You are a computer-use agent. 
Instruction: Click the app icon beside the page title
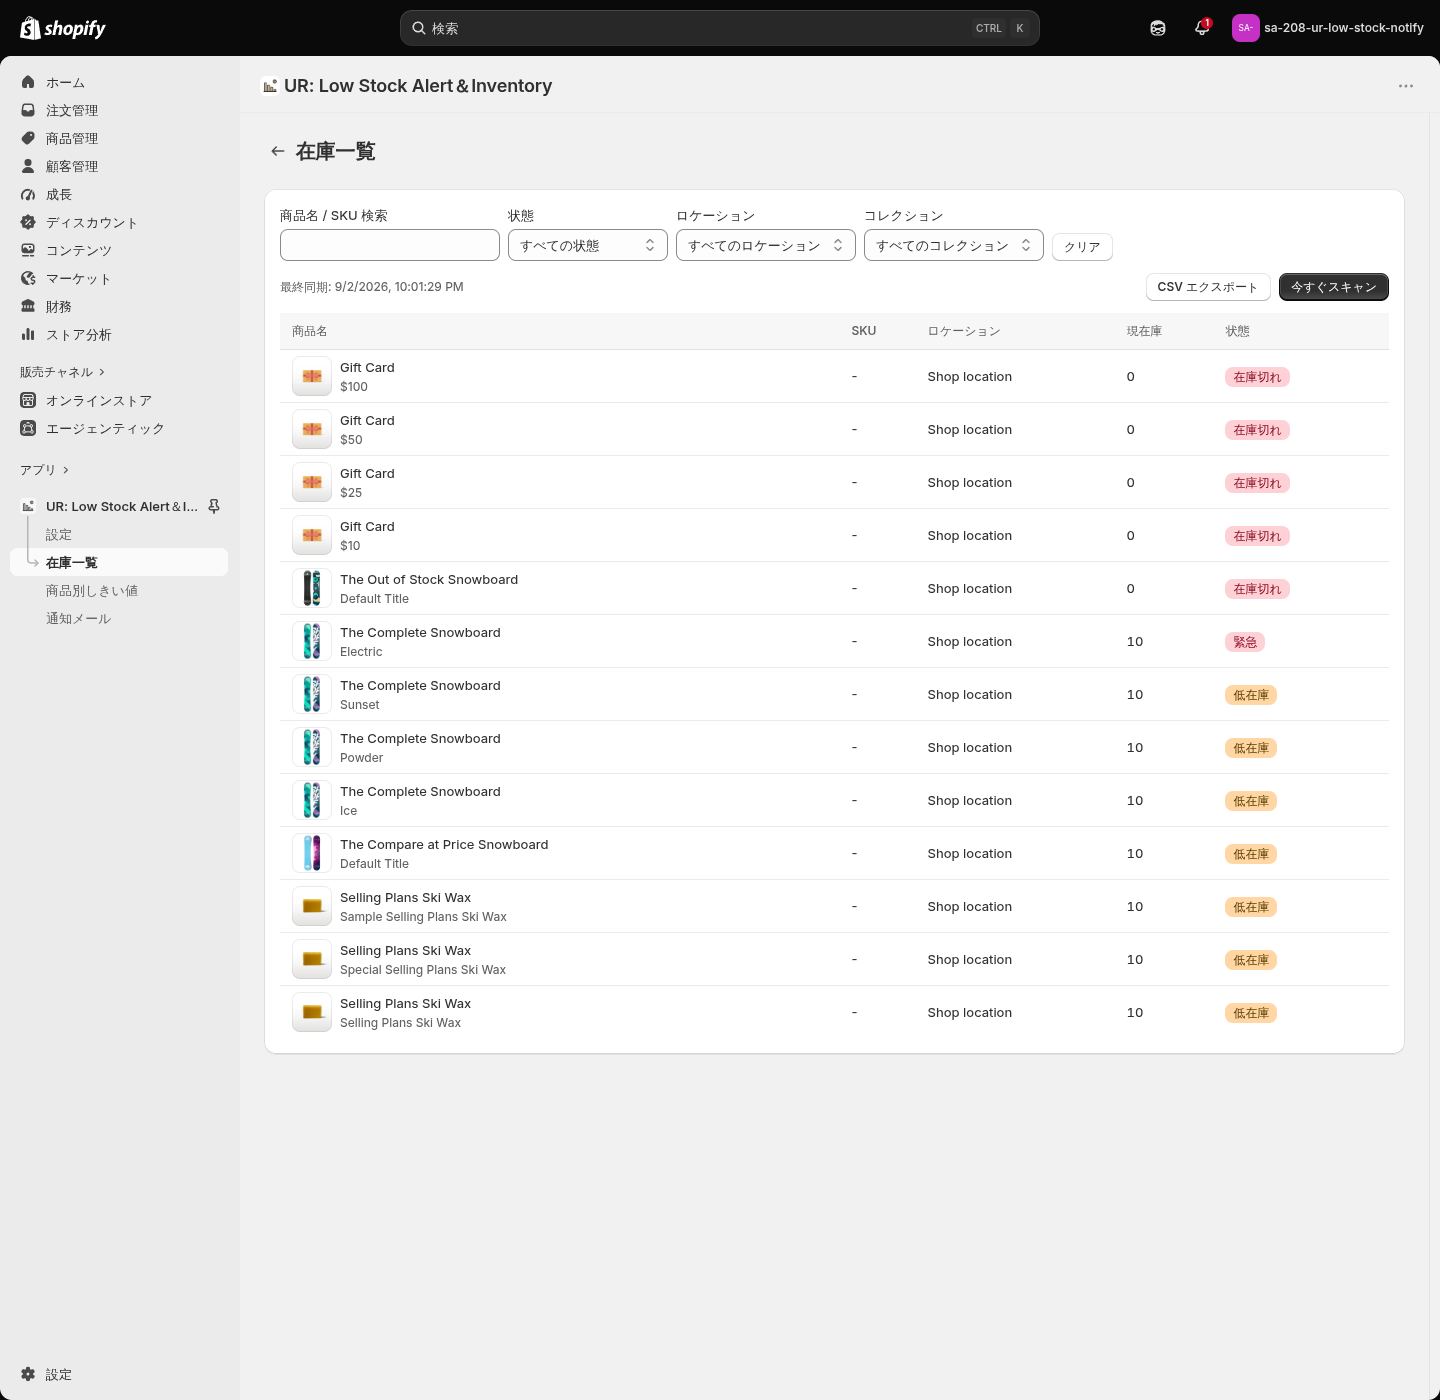tap(270, 86)
